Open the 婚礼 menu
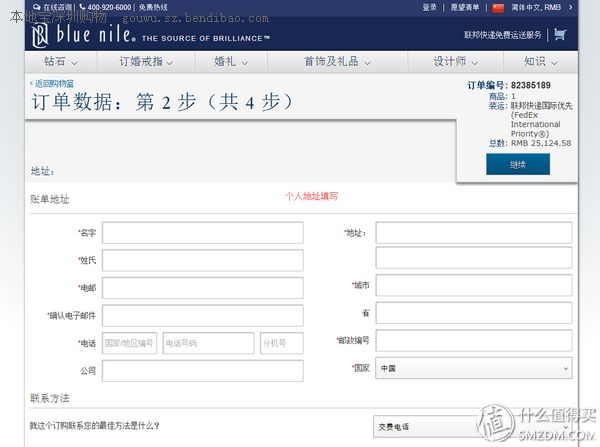This screenshot has width=600, height=447. (x=231, y=62)
